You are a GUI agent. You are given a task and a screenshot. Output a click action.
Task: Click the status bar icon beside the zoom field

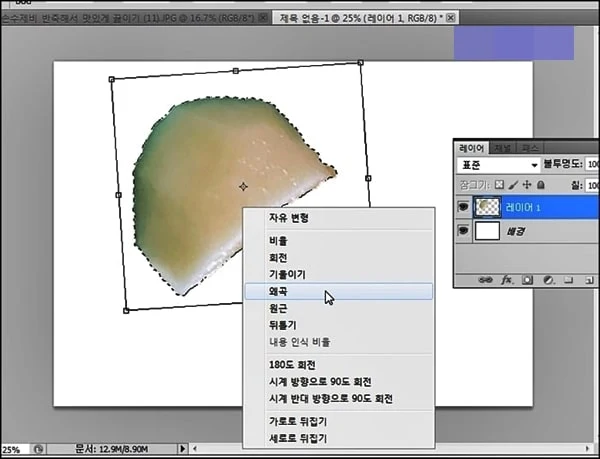(x=39, y=449)
